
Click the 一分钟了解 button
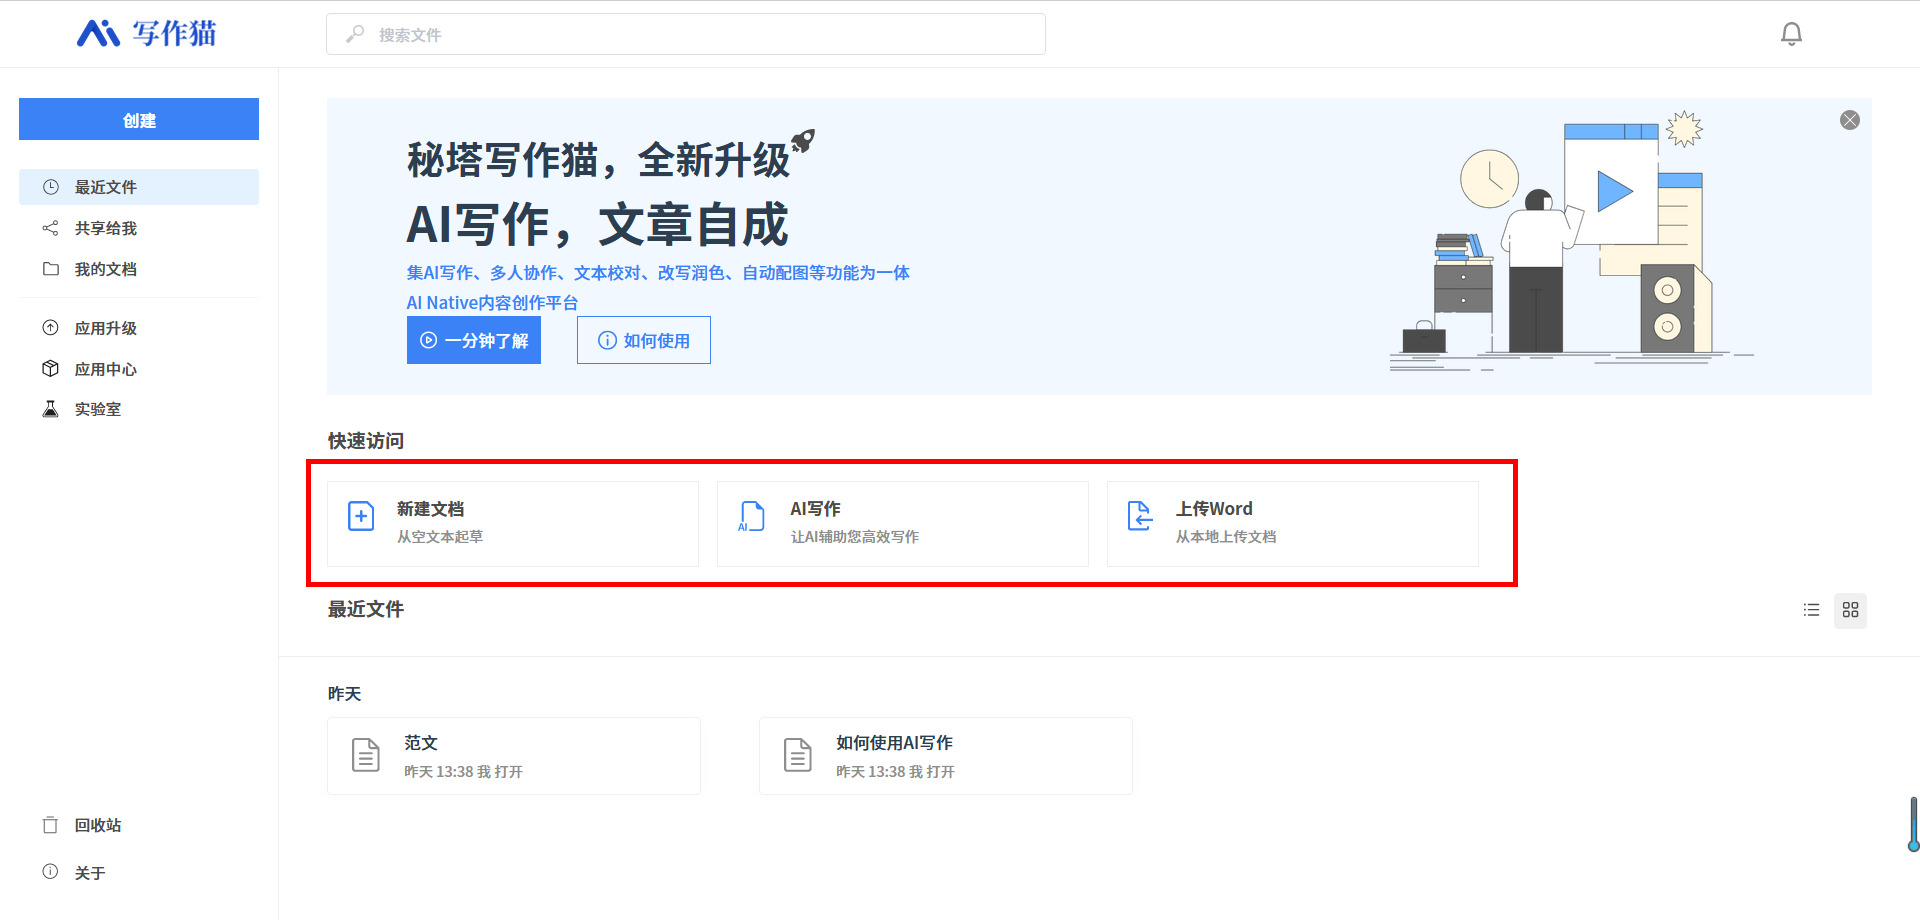tap(474, 340)
